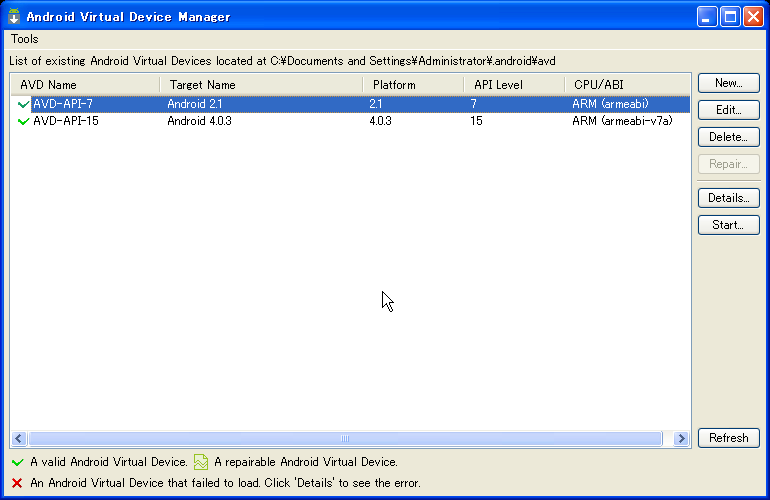Click the green checkmark beside AVD-API-15
This screenshot has height=500, width=770.
(23, 121)
